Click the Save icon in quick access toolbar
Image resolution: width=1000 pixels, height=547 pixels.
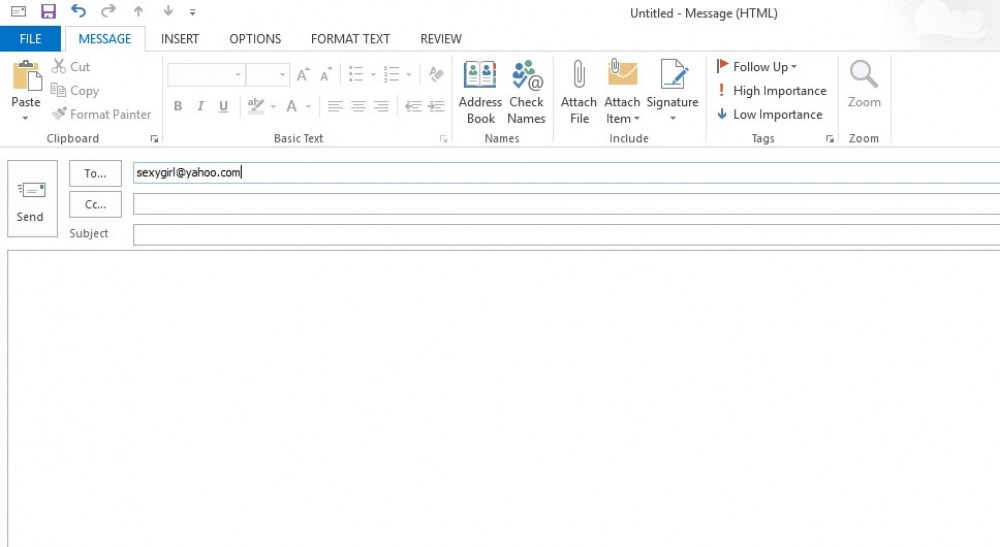(48, 11)
